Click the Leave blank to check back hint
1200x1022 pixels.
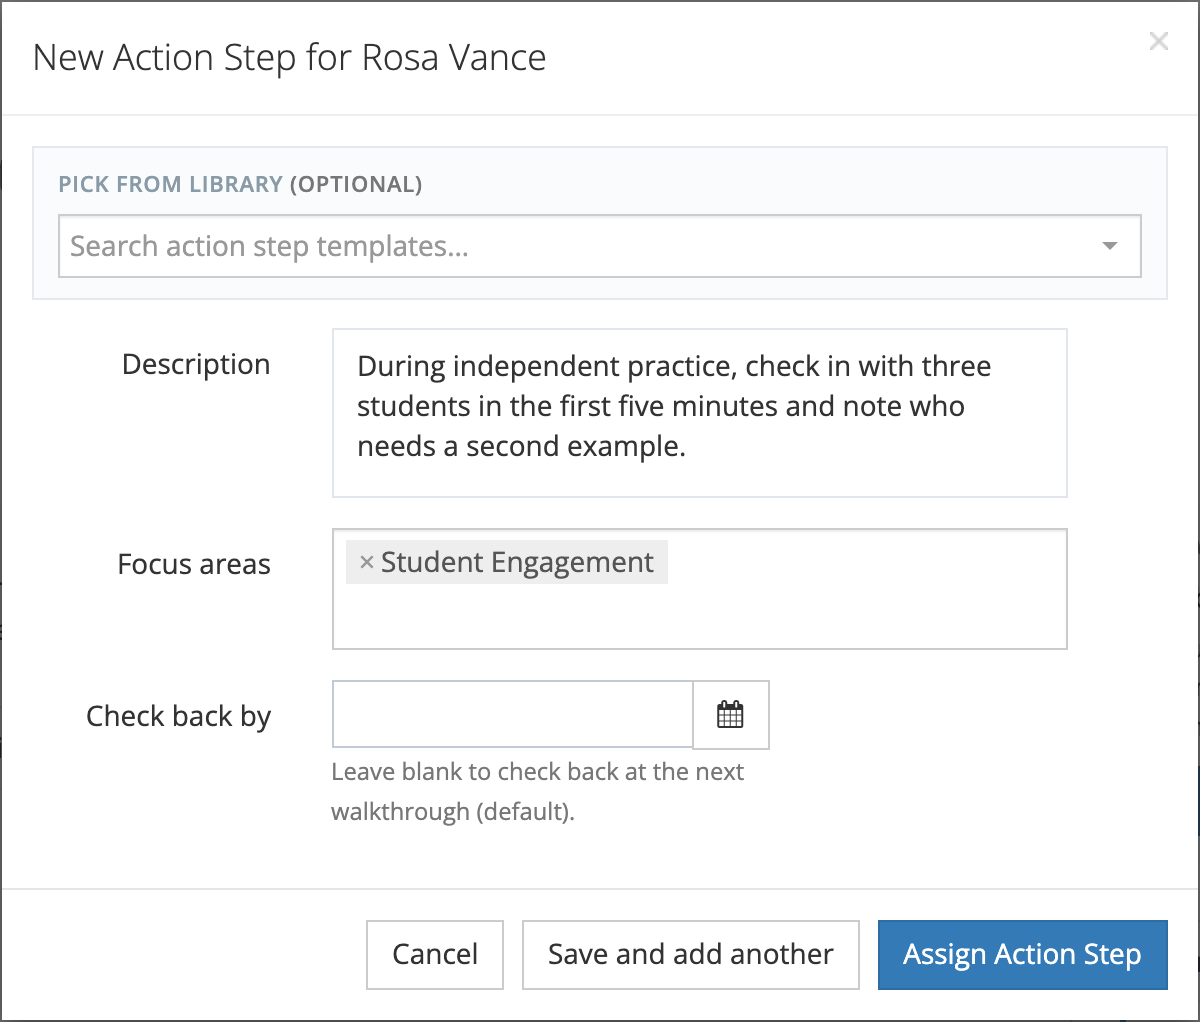pos(538,791)
